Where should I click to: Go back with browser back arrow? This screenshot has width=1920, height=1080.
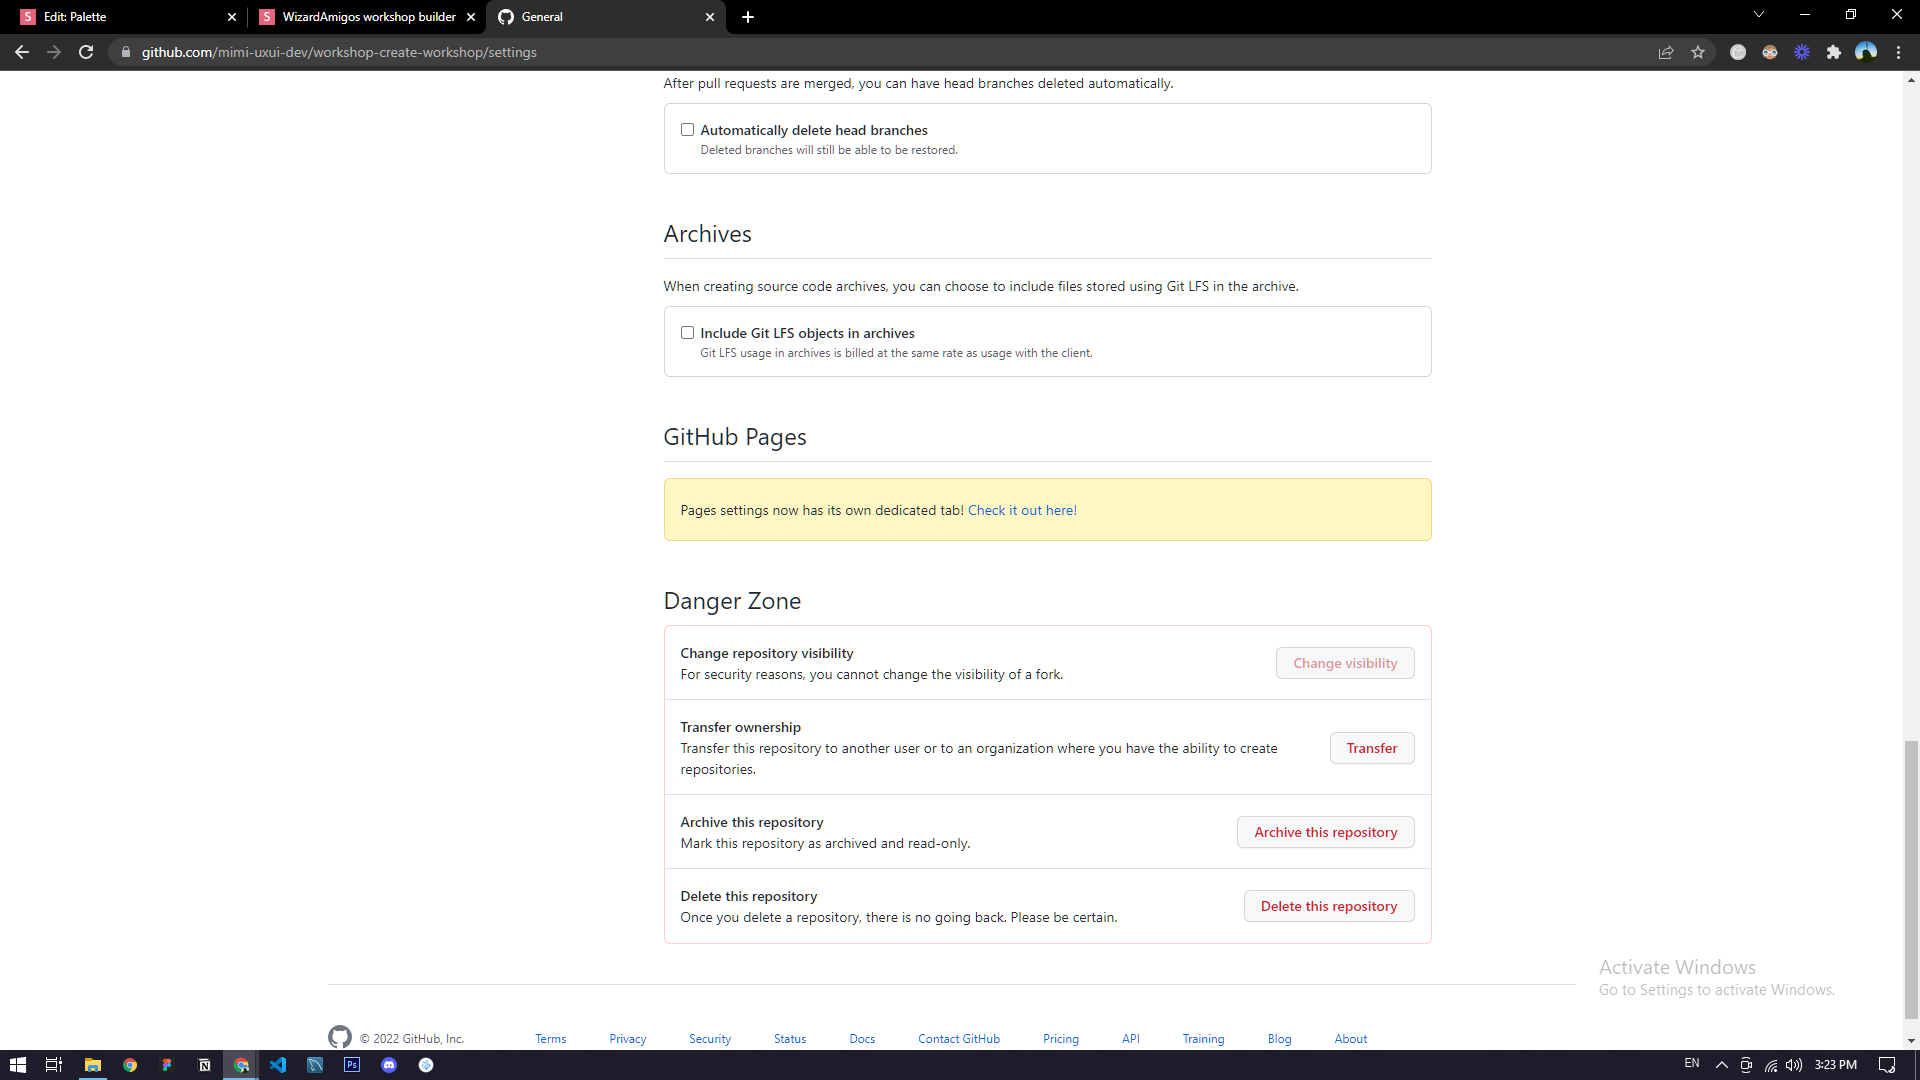[x=22, y=52]
